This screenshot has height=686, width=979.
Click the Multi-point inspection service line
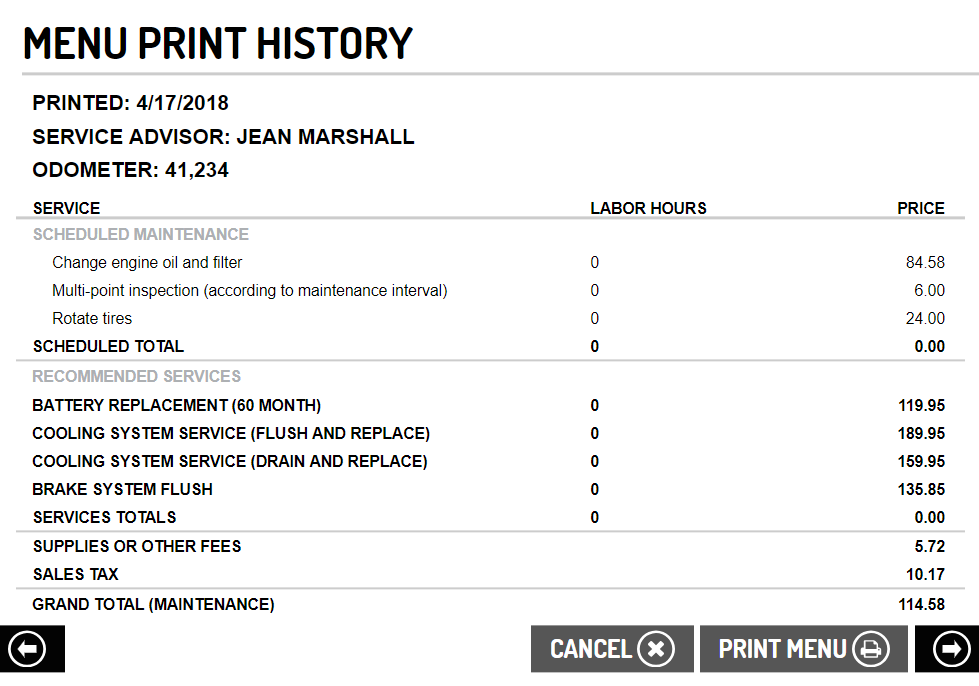click(x=249, y=291)
